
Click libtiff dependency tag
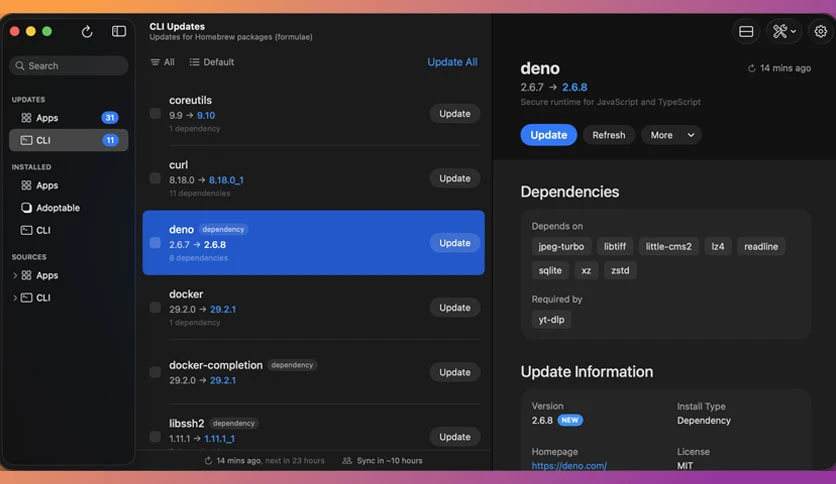point(615,246)
